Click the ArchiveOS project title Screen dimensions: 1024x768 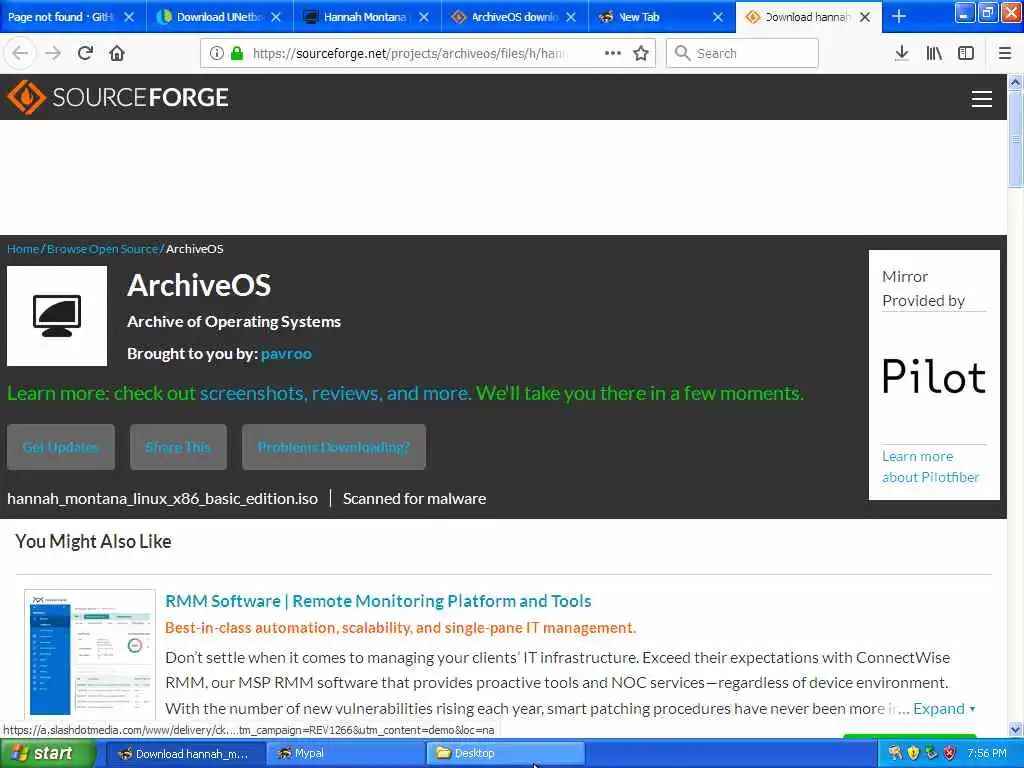(x=199, y=285)
